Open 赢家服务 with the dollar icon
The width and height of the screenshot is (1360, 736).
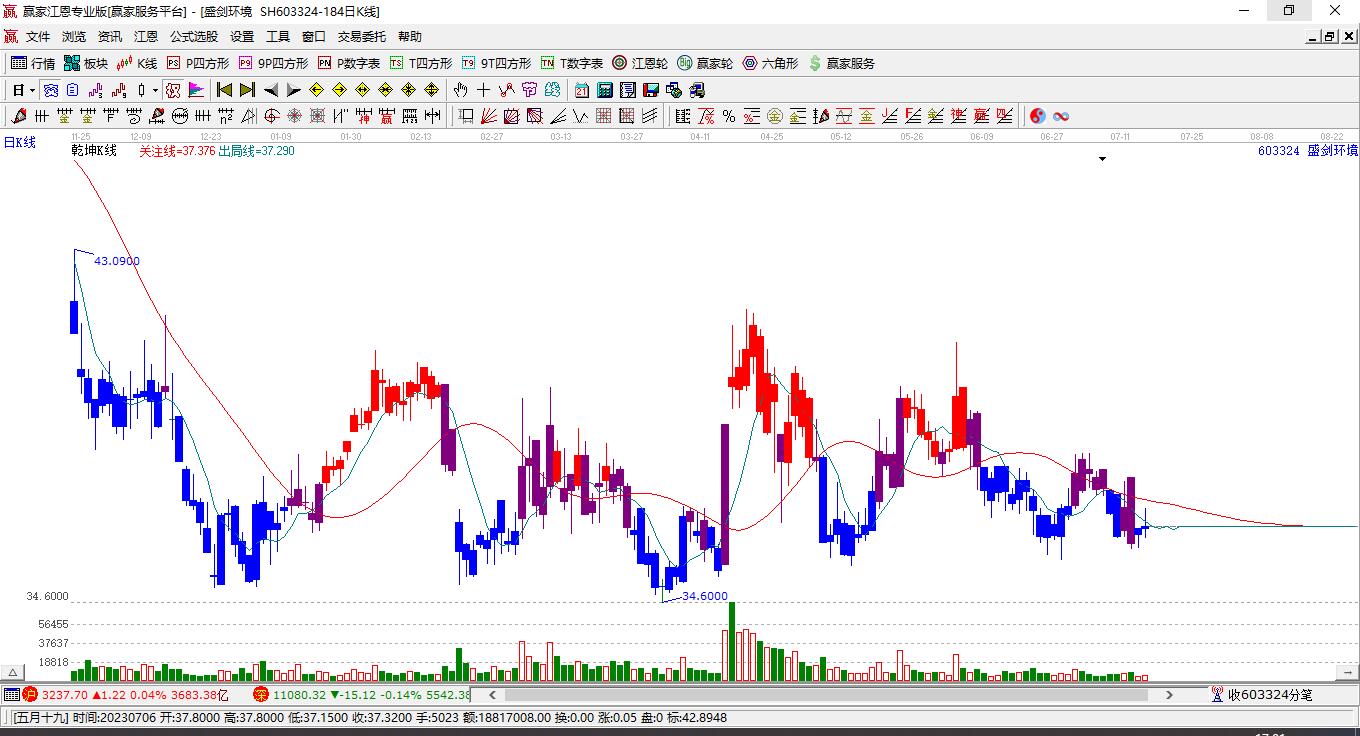[x=841, y=63]
